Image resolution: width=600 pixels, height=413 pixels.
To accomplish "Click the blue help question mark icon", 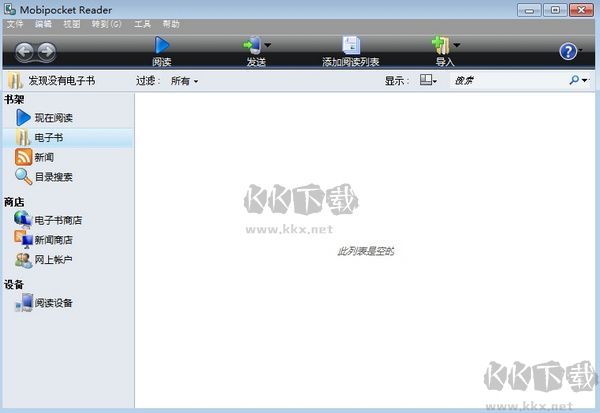I will (x=568, y=51).
